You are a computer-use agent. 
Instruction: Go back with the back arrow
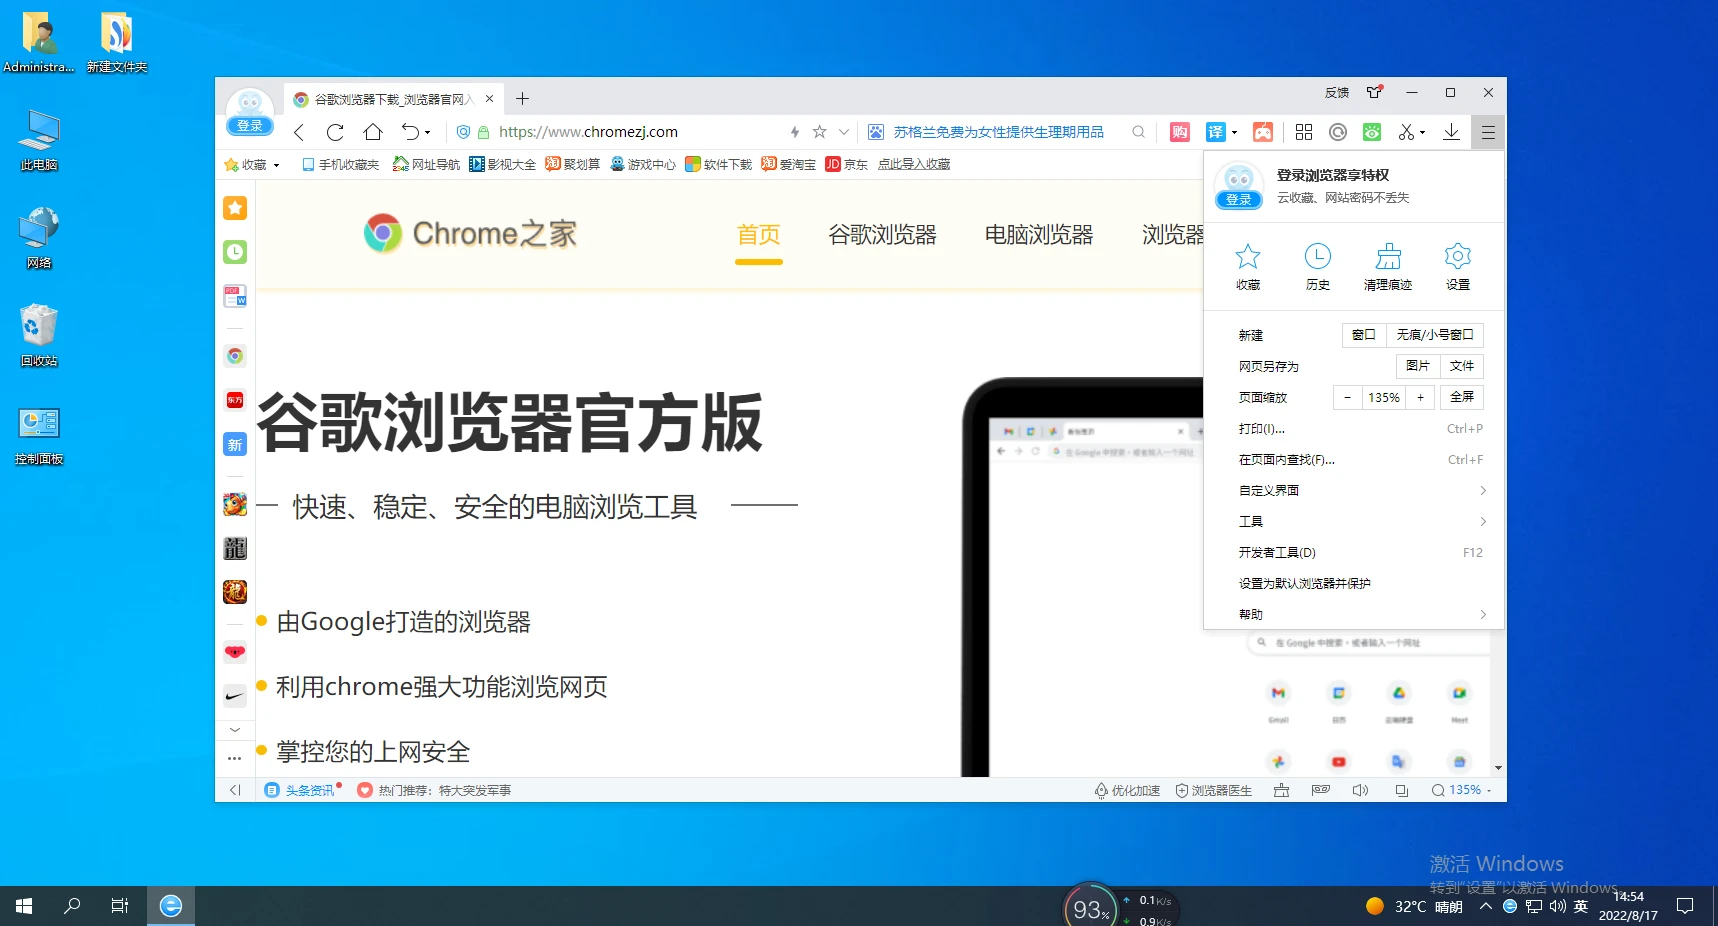pyautogui.click(x=298, y=132)
